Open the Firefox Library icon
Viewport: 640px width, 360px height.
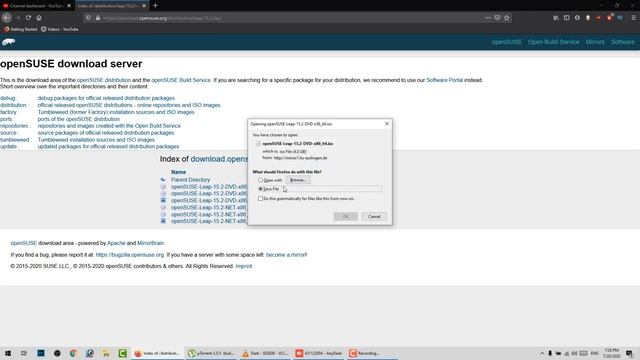click(556, 18)
